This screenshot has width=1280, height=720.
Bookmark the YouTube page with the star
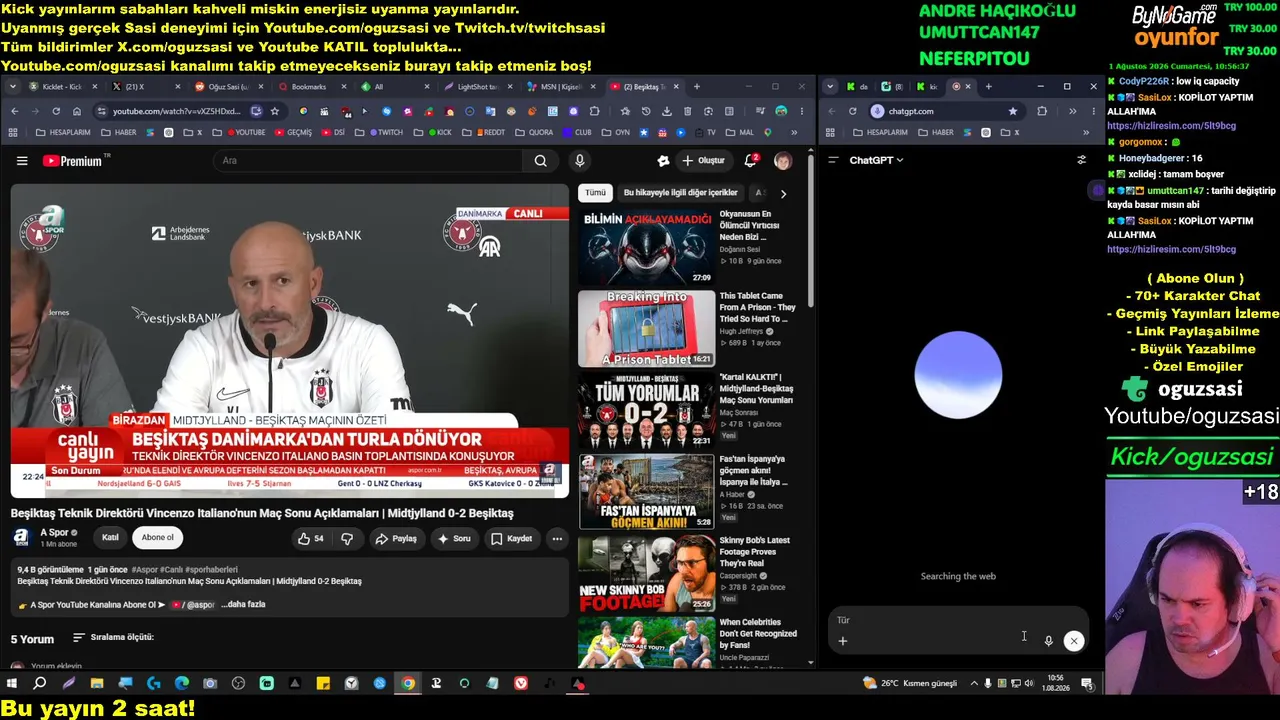coord(275,111)
